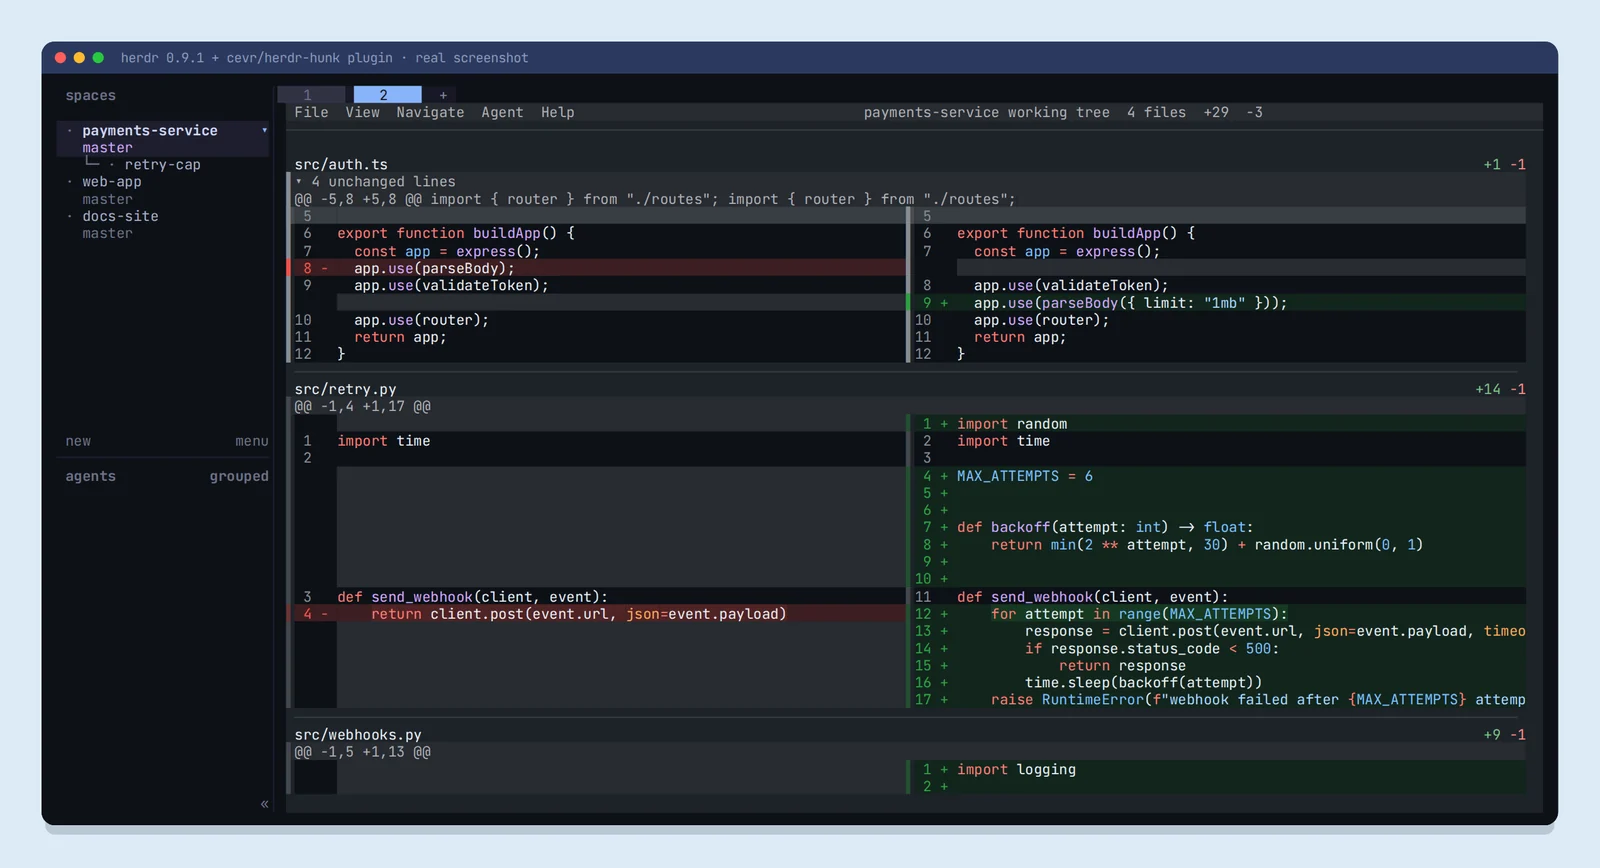
Task: Click the @@ -1,5 +1,13 @@ hunk header
Action: tap(362, 752)
